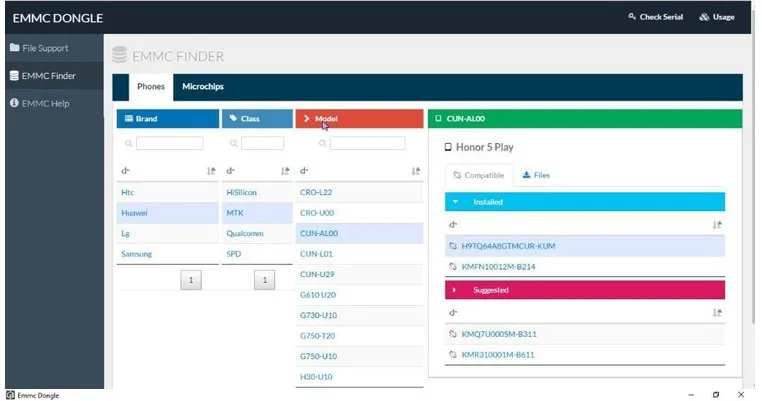The width and height of the screenshot is (762, 401).
Task: Click the red Model column header
Action: (359, 119)
